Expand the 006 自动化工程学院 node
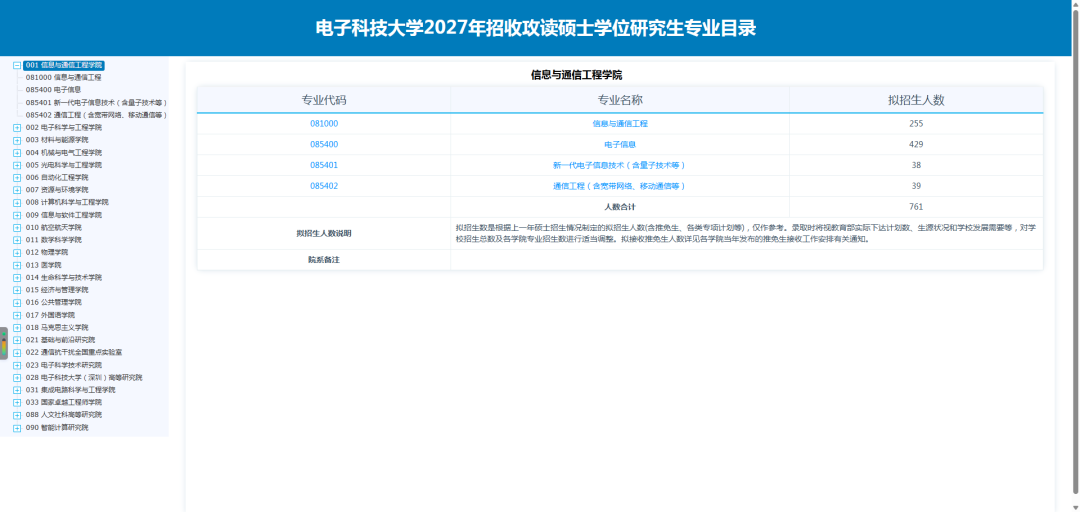The width and height of the screenshot is (1080, 512). tap(17, 178)
